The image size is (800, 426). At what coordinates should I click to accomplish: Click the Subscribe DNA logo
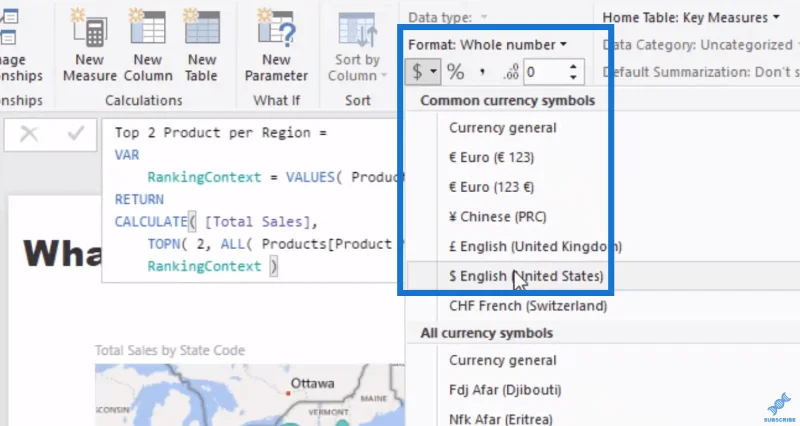coord(779,407)
